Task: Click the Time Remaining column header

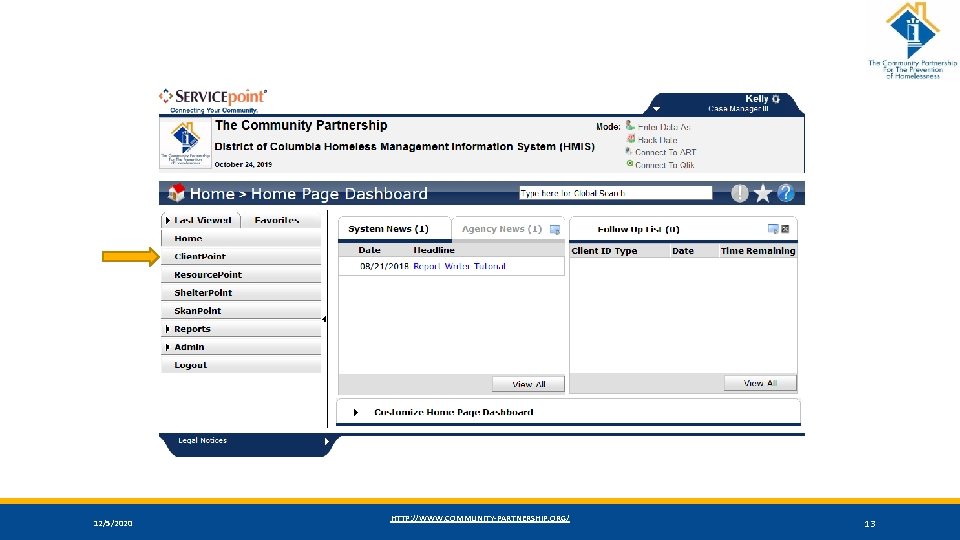Action: tap(757, 250)
